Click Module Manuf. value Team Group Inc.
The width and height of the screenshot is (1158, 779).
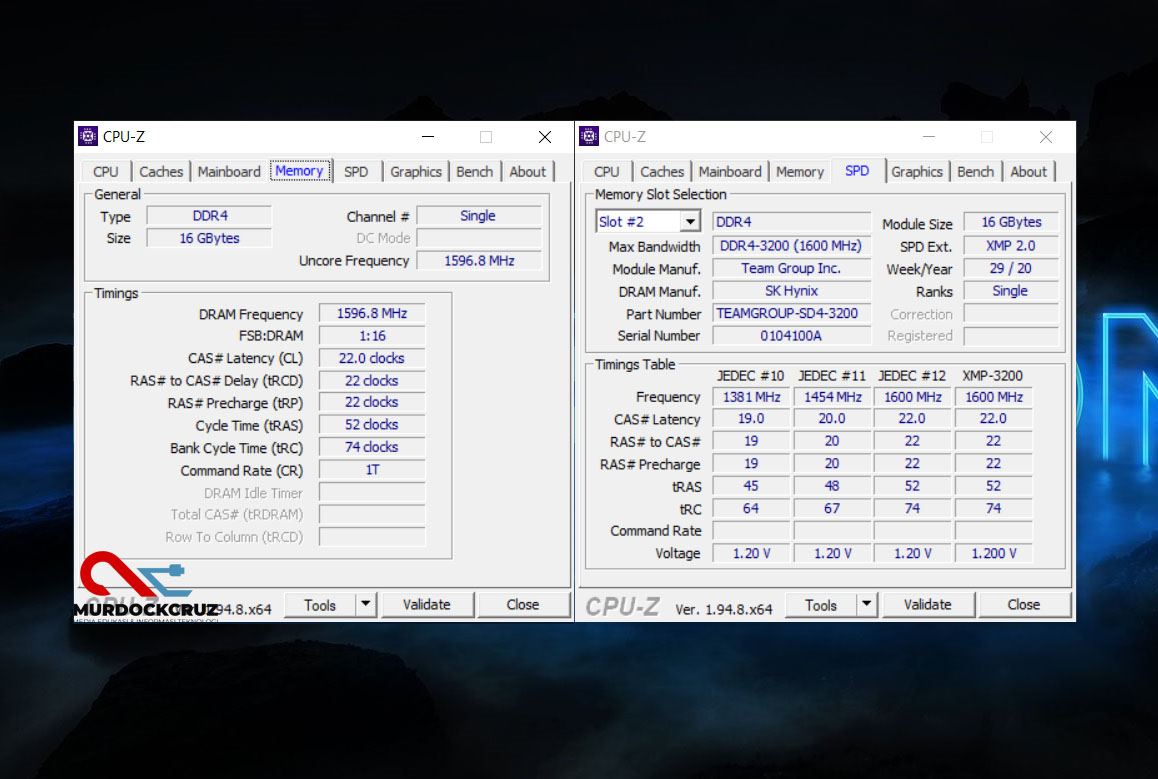pyautogui.click(x=791, y=268)
